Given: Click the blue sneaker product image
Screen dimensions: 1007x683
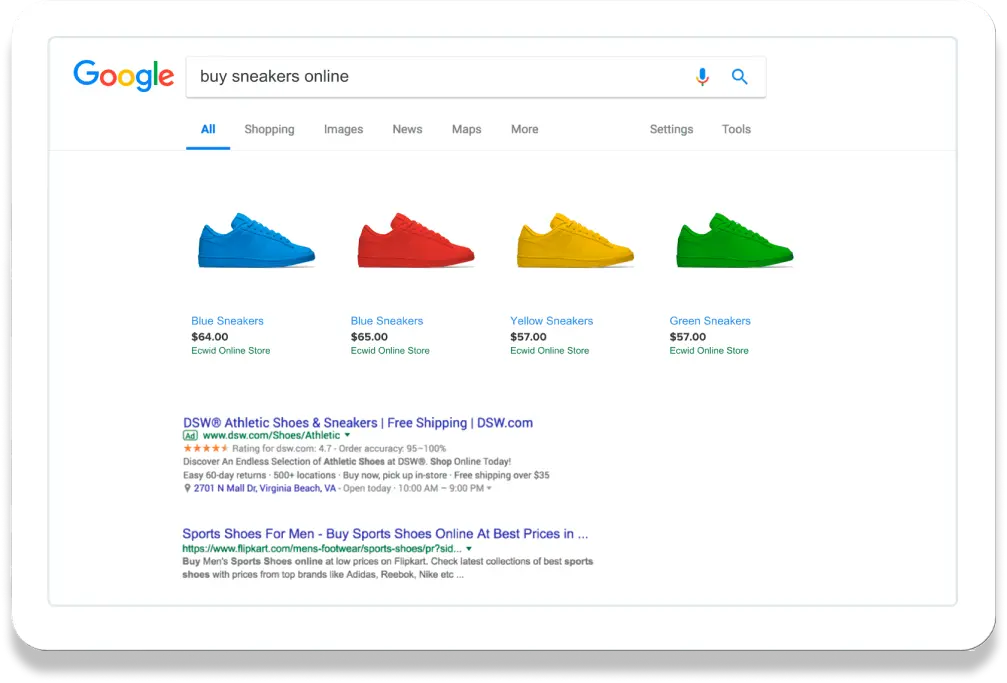Looking at the screenshot, I should [256, 240].
